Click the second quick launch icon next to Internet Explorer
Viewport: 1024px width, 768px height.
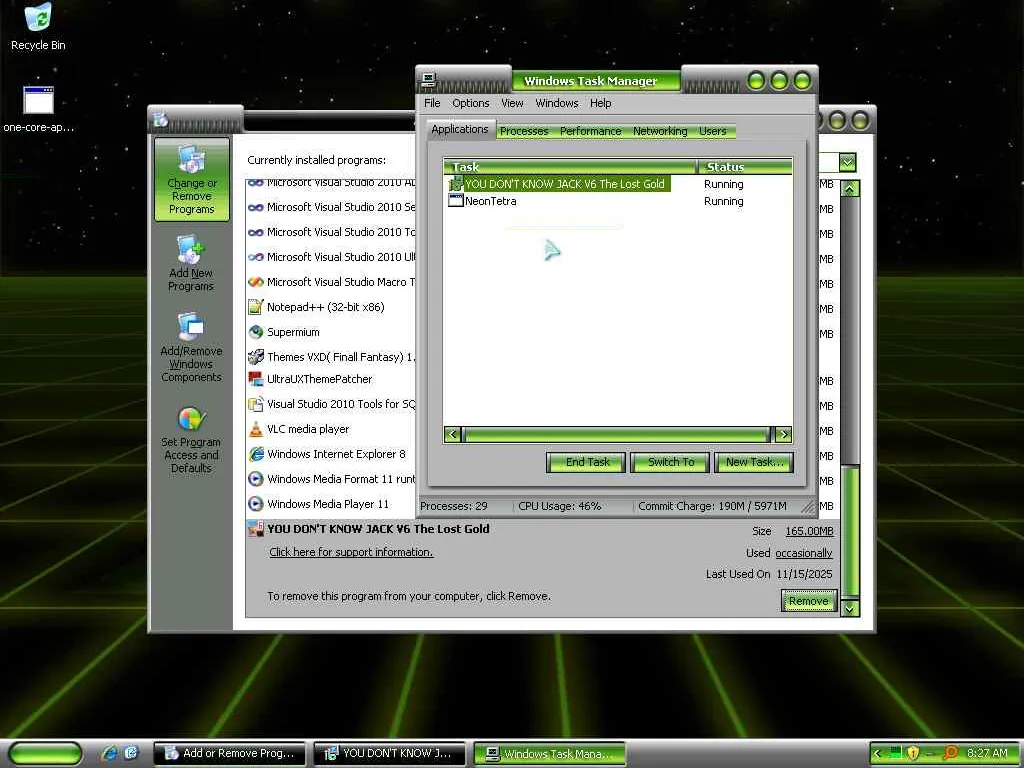coord(131,753)
